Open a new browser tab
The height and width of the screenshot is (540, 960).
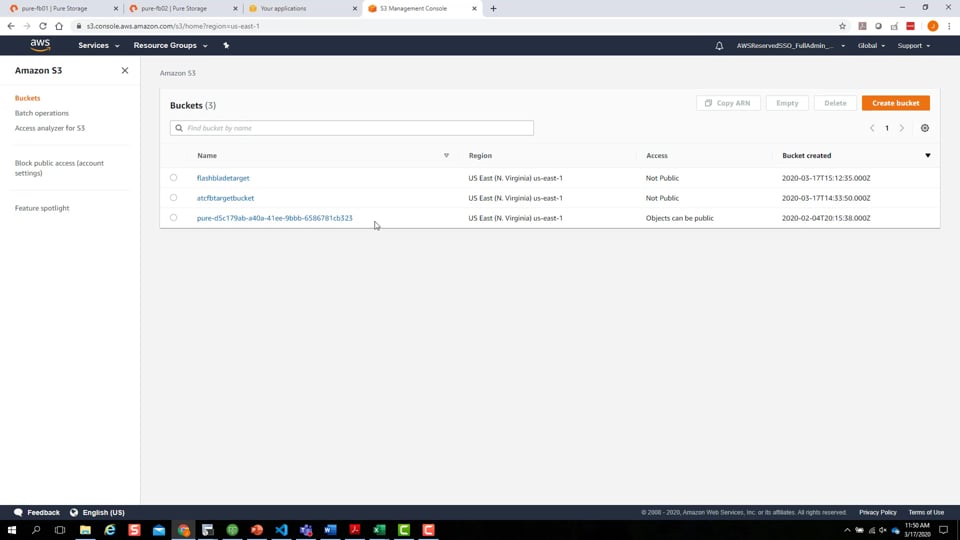click(493, 9)
